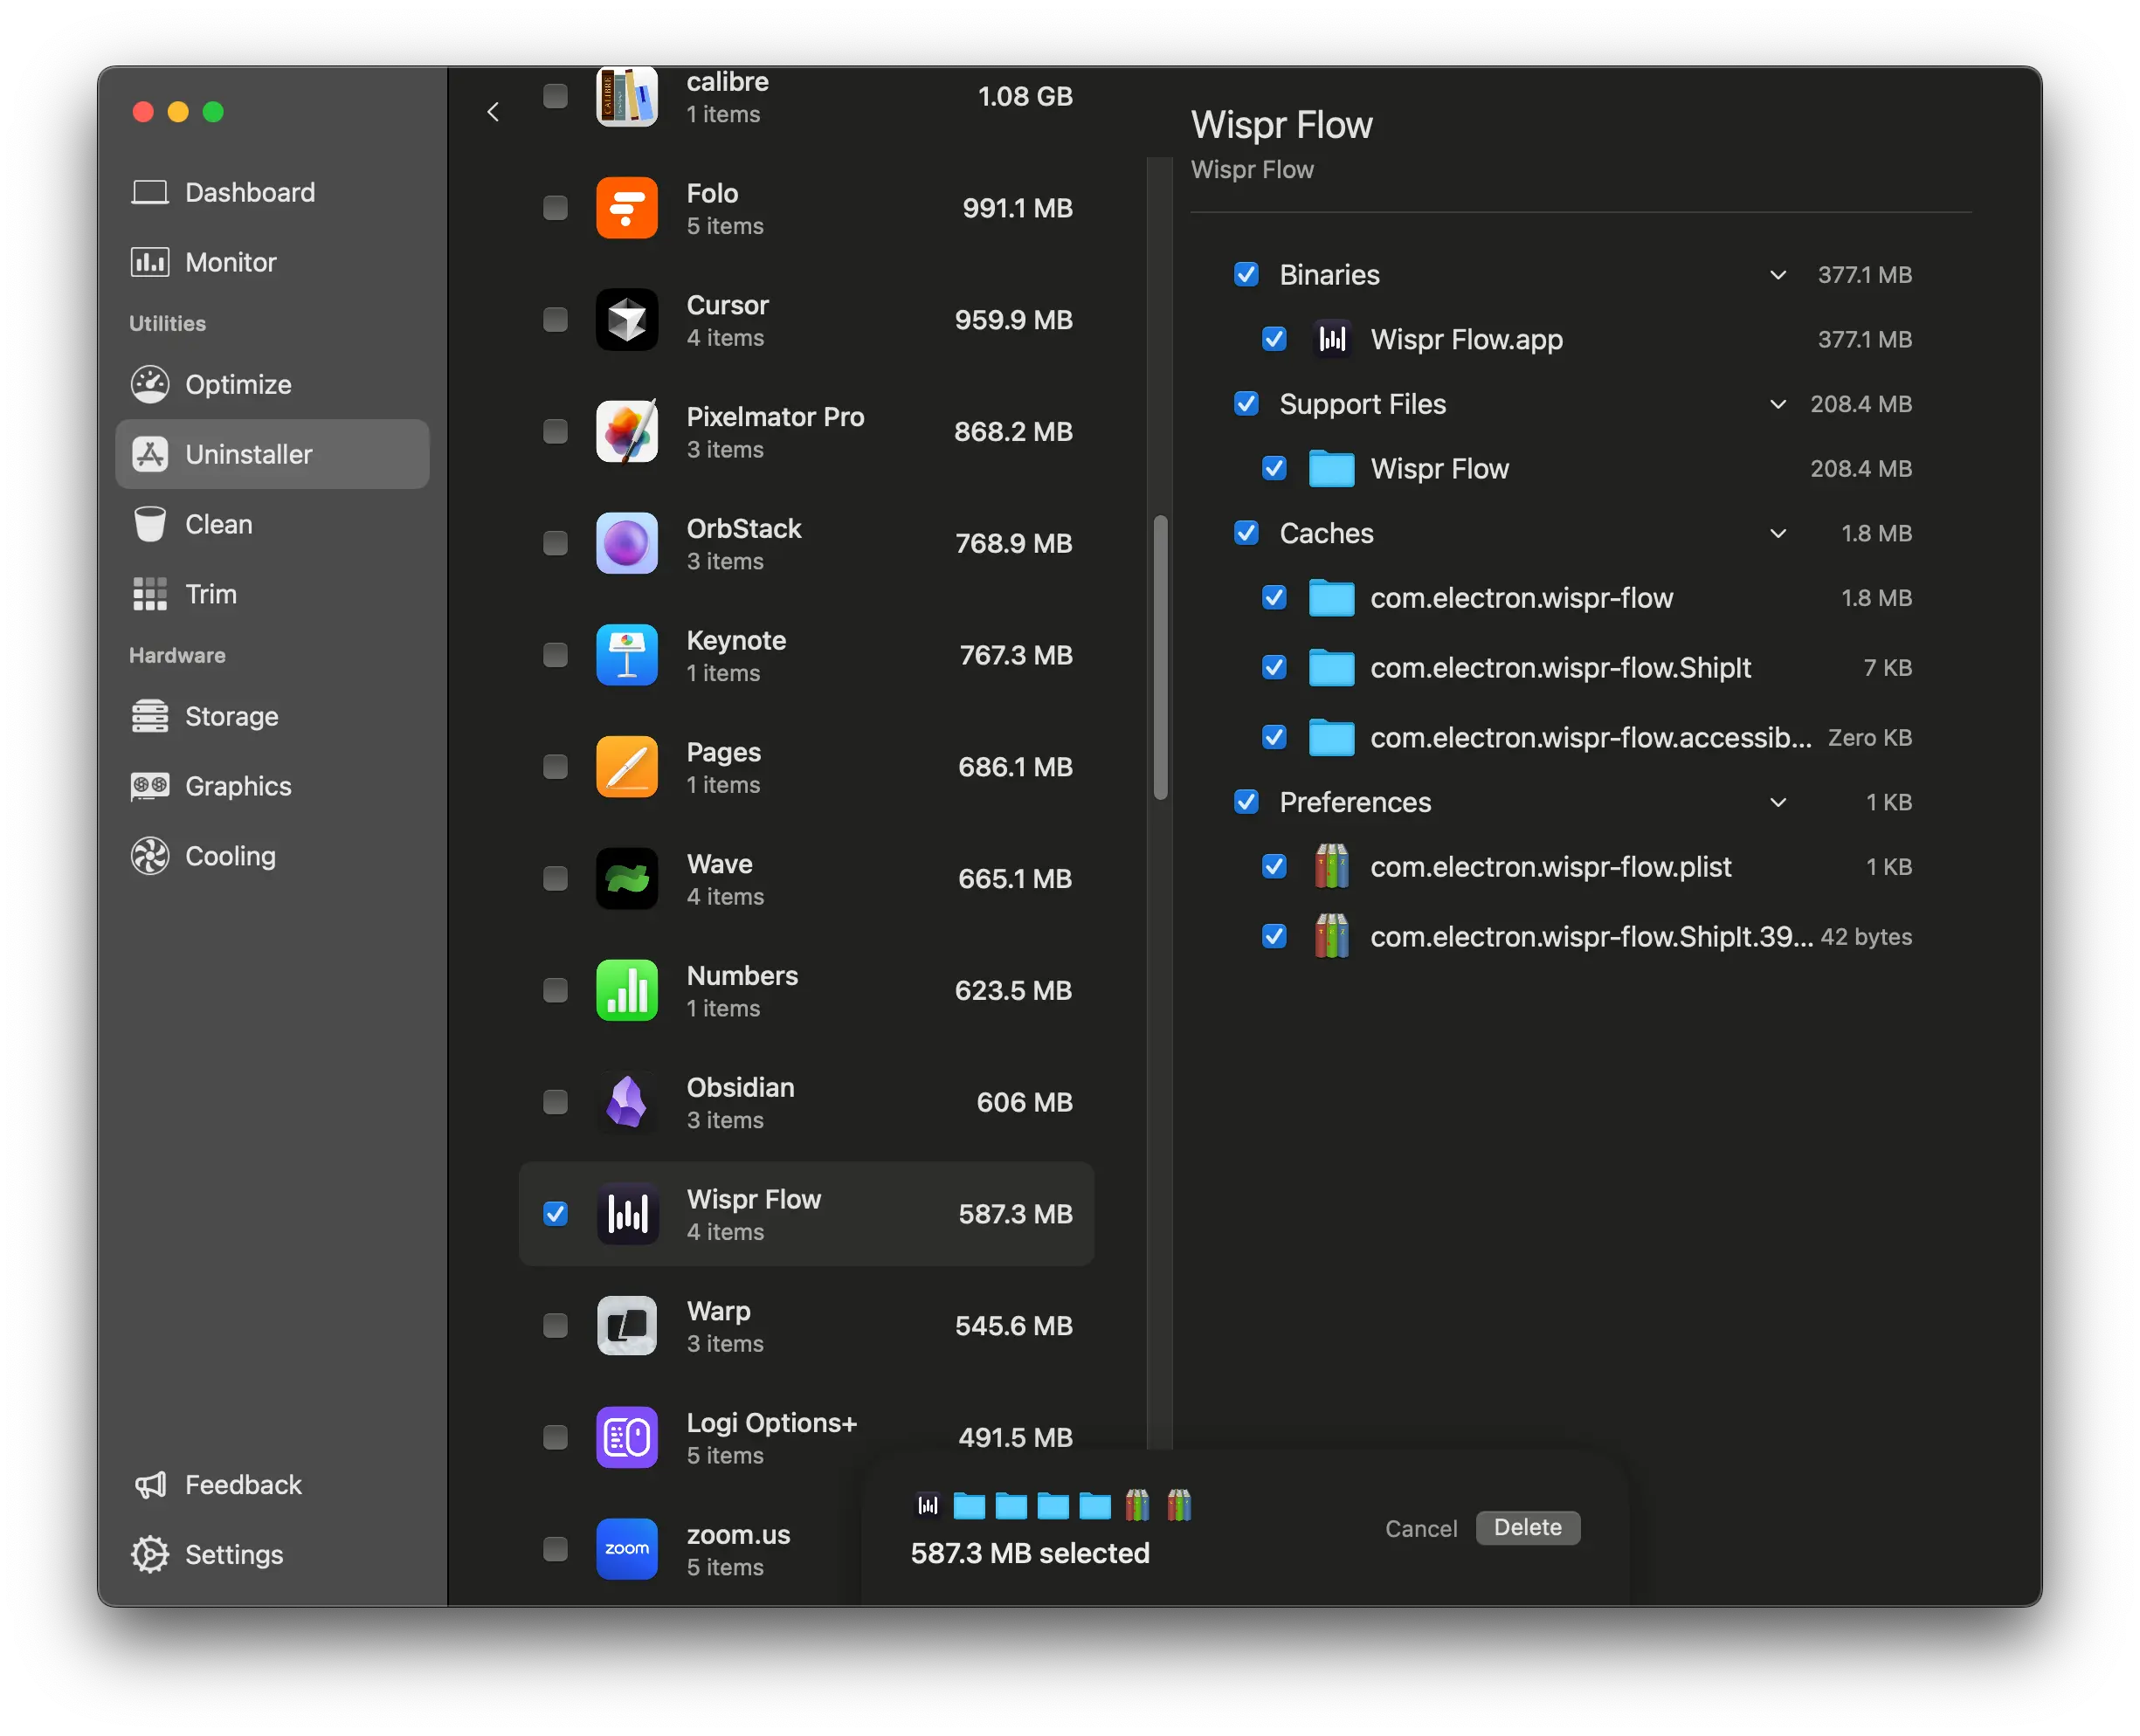Click the OrbStack app icon
This screenshot has height=1736, width=2140.
point(627,543)
